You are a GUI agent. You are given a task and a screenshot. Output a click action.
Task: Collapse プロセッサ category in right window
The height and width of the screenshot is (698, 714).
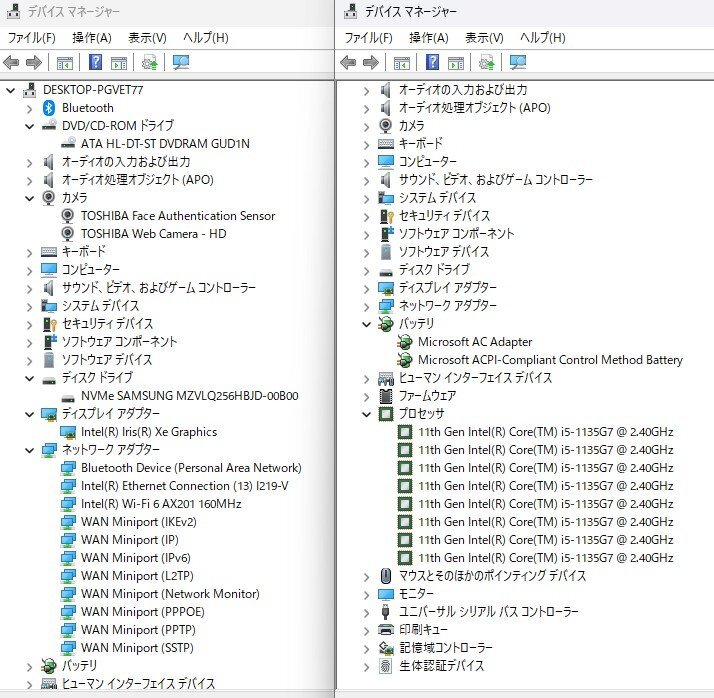[366, 414]
